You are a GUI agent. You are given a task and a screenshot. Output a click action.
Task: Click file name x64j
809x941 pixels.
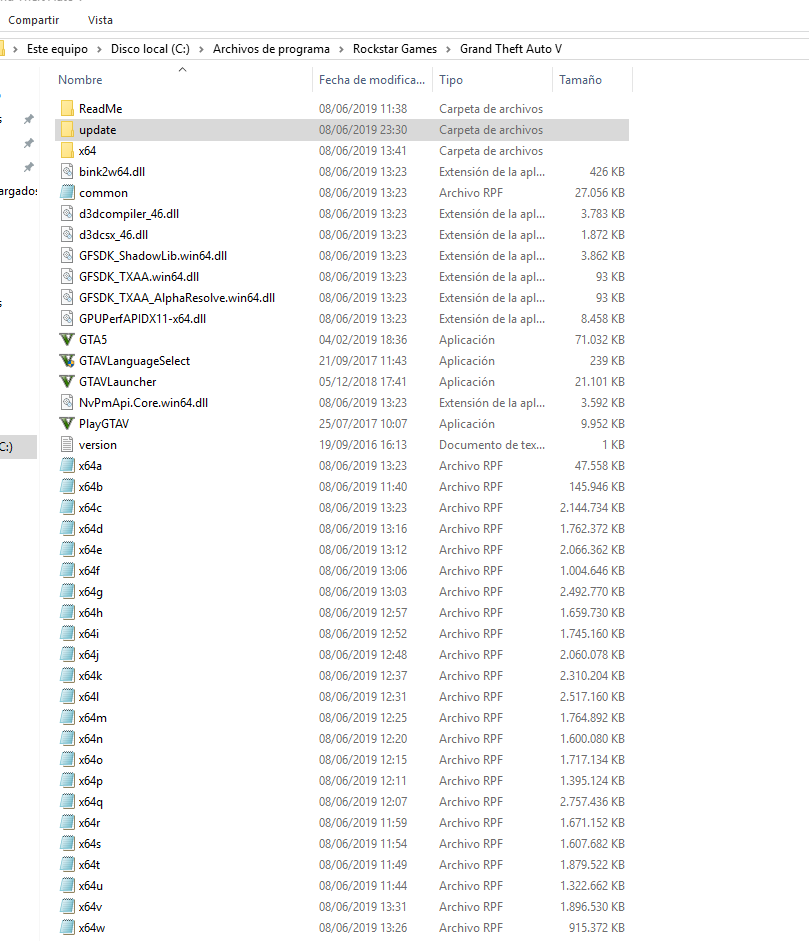coord(89,655)
